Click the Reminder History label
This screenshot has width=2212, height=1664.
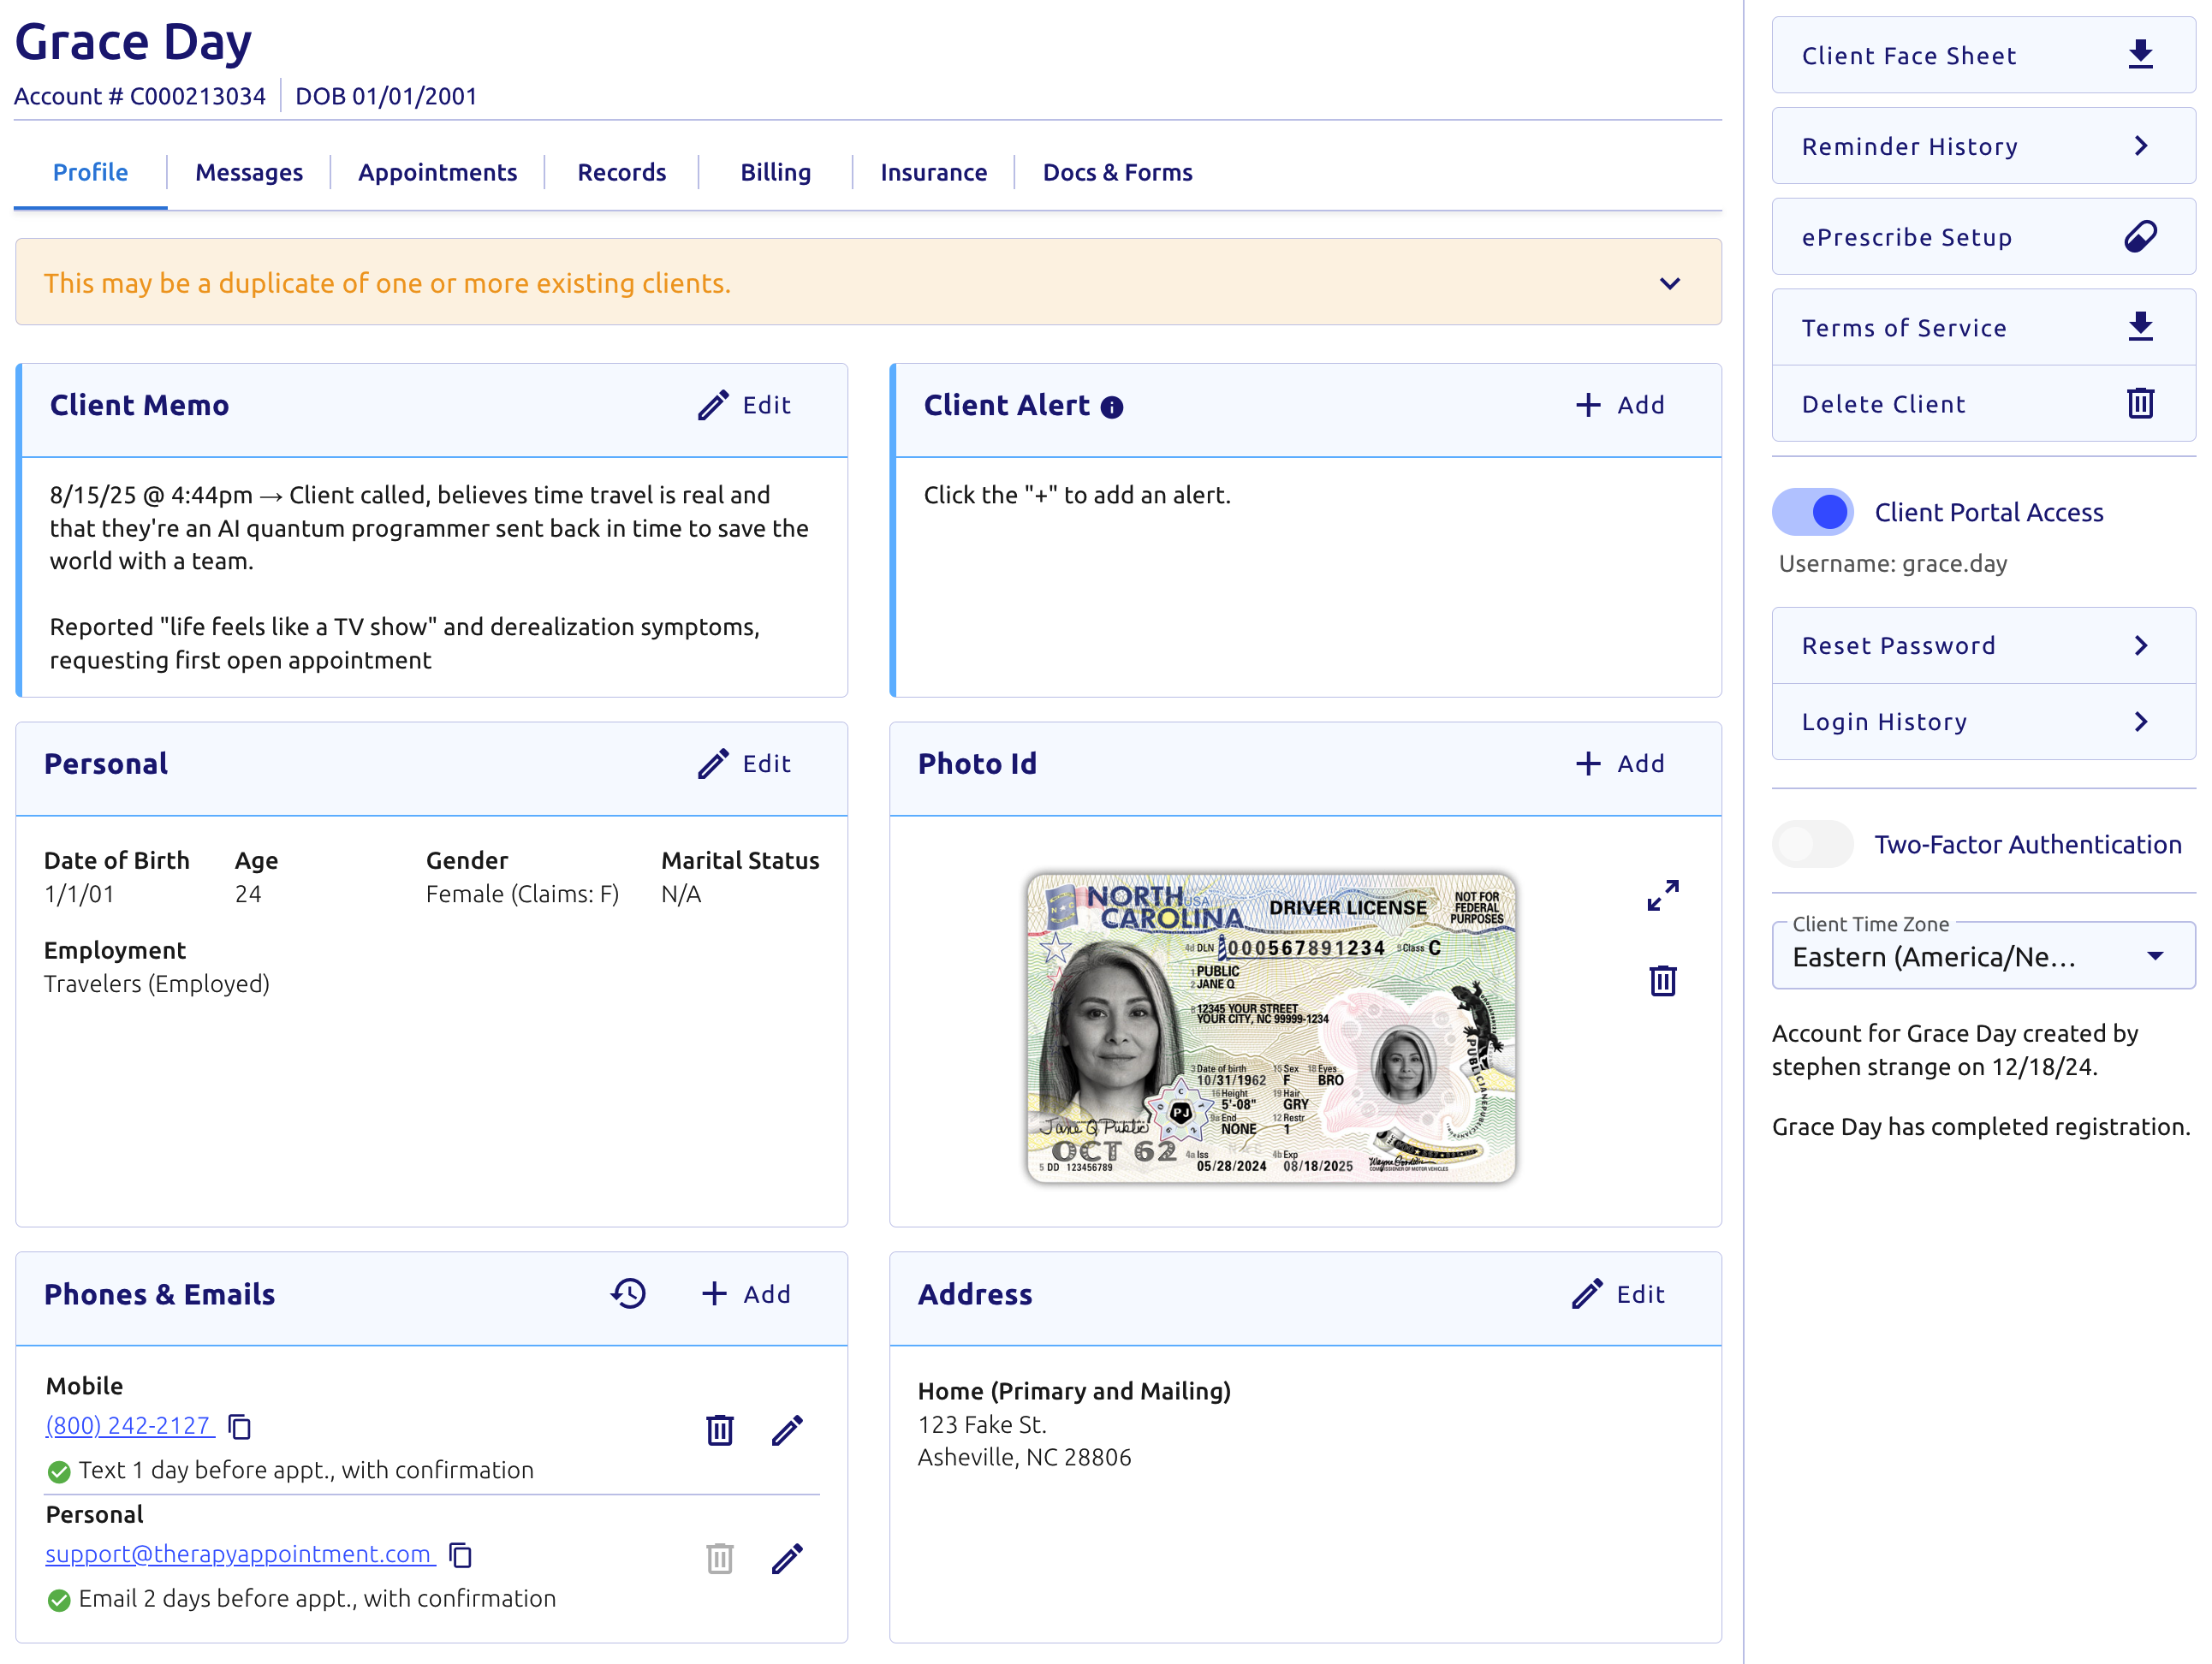1910,147
